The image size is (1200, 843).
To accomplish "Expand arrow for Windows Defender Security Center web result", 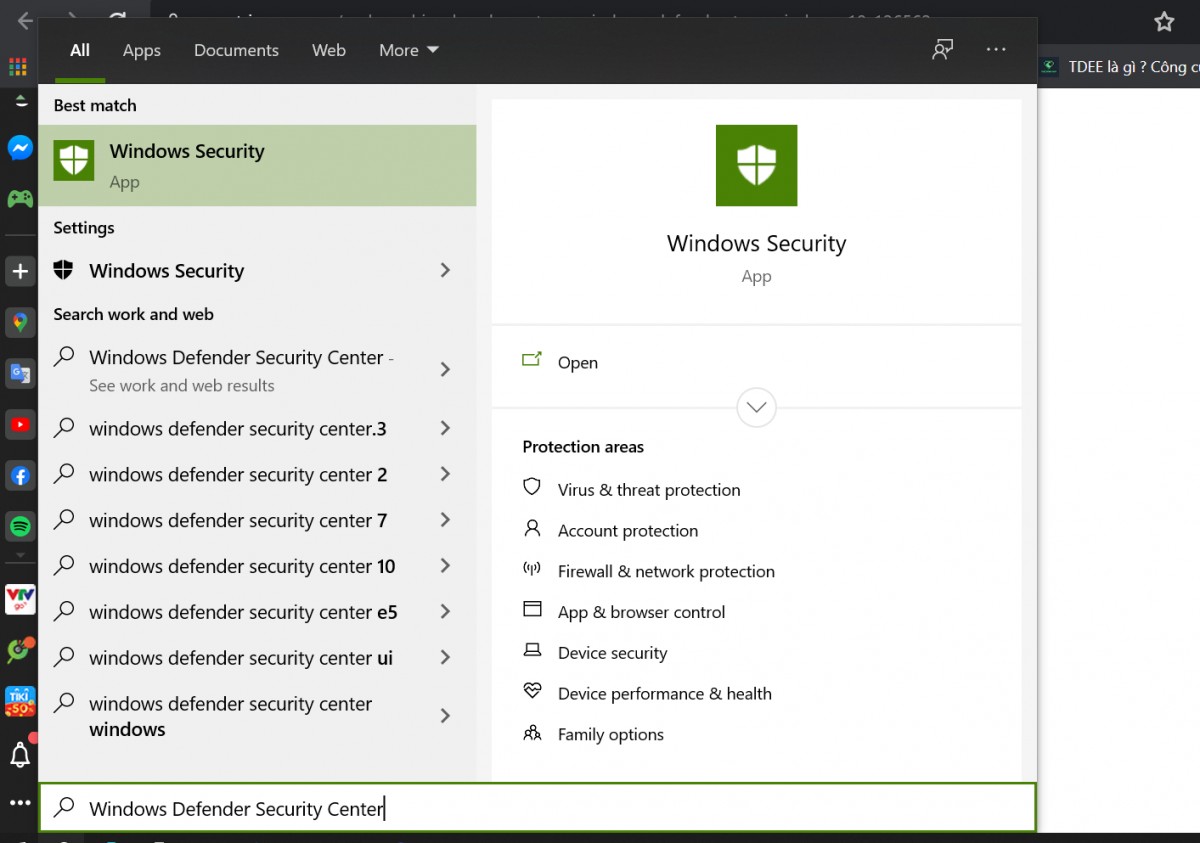I will 445,370.
